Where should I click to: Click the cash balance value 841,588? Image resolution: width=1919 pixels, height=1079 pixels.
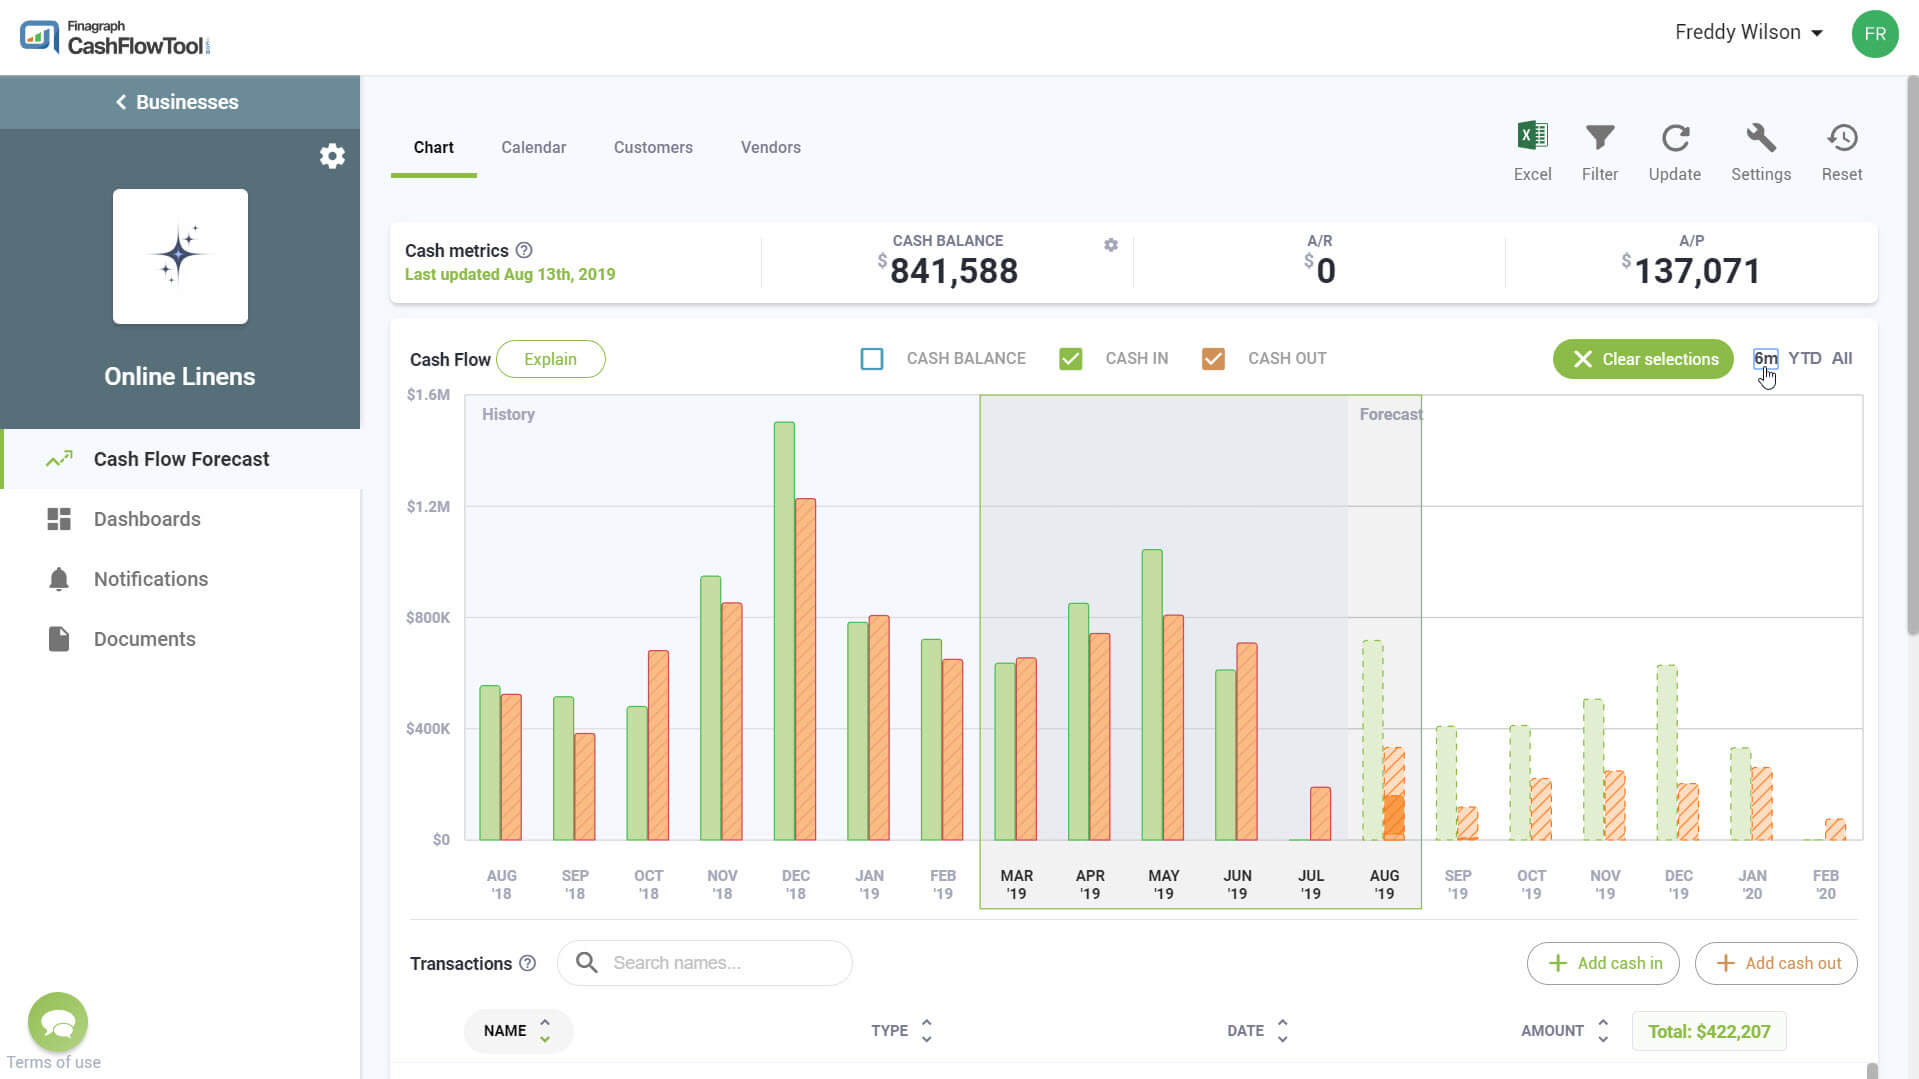[953, 271]
